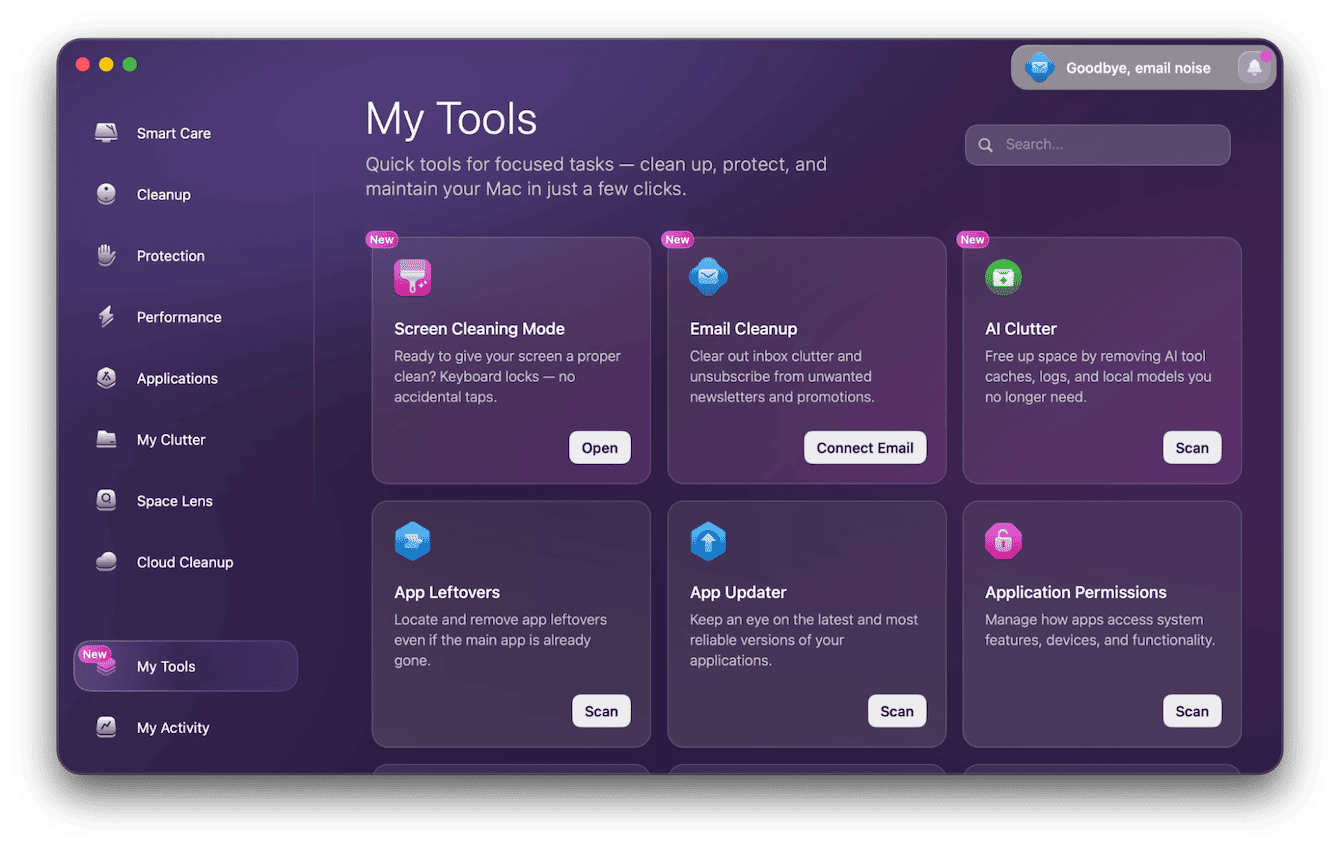
Task: Open notifications via the bell icon
Action: click(1253, 68)
